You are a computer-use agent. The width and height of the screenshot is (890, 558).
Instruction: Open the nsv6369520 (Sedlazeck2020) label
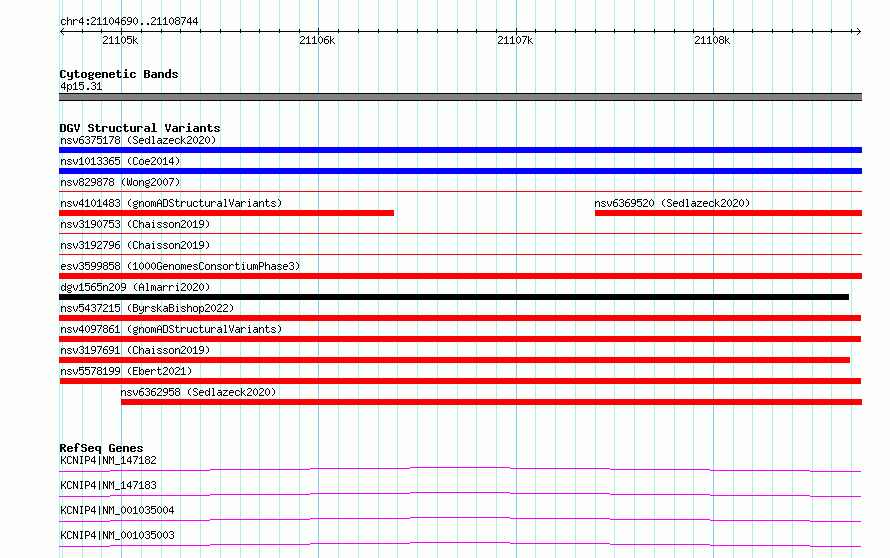672,203
